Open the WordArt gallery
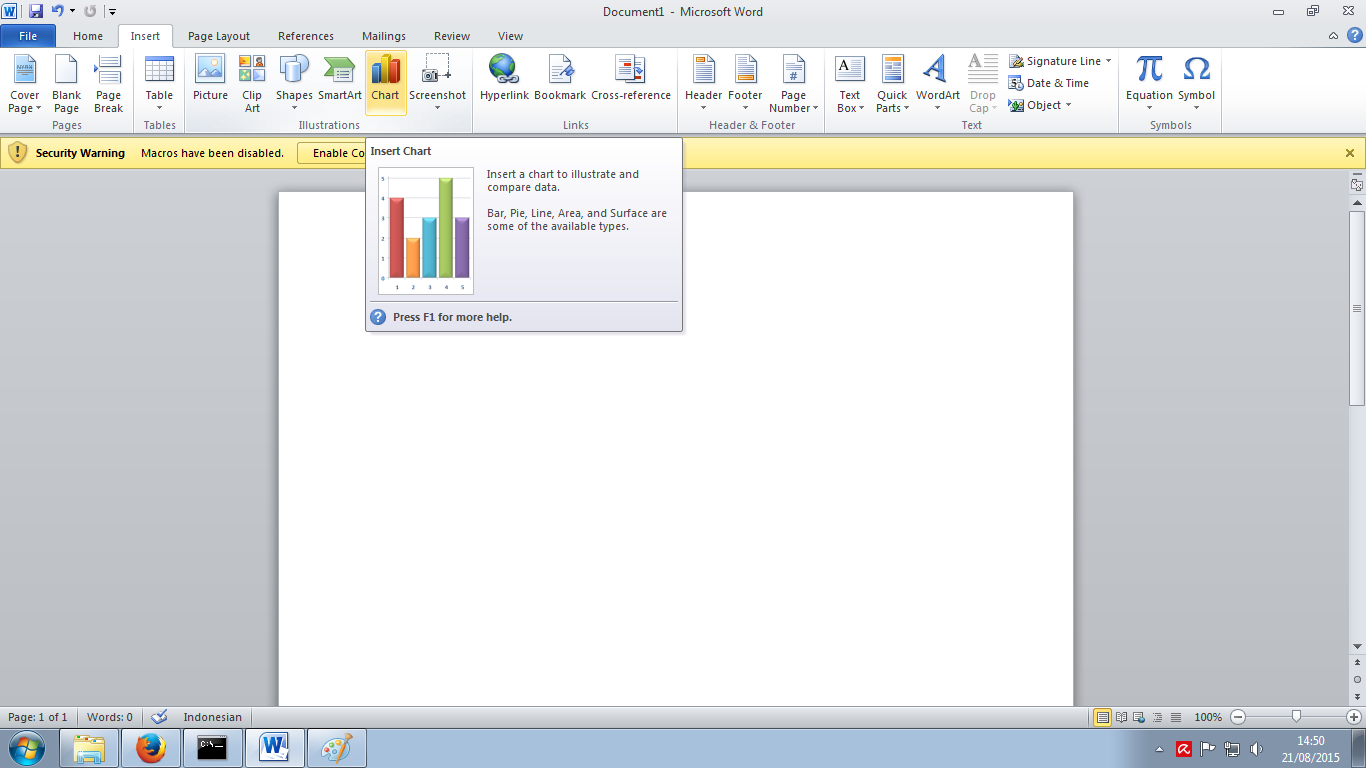Viewport: 1366px width, 768px height. [x=937, y=84]
